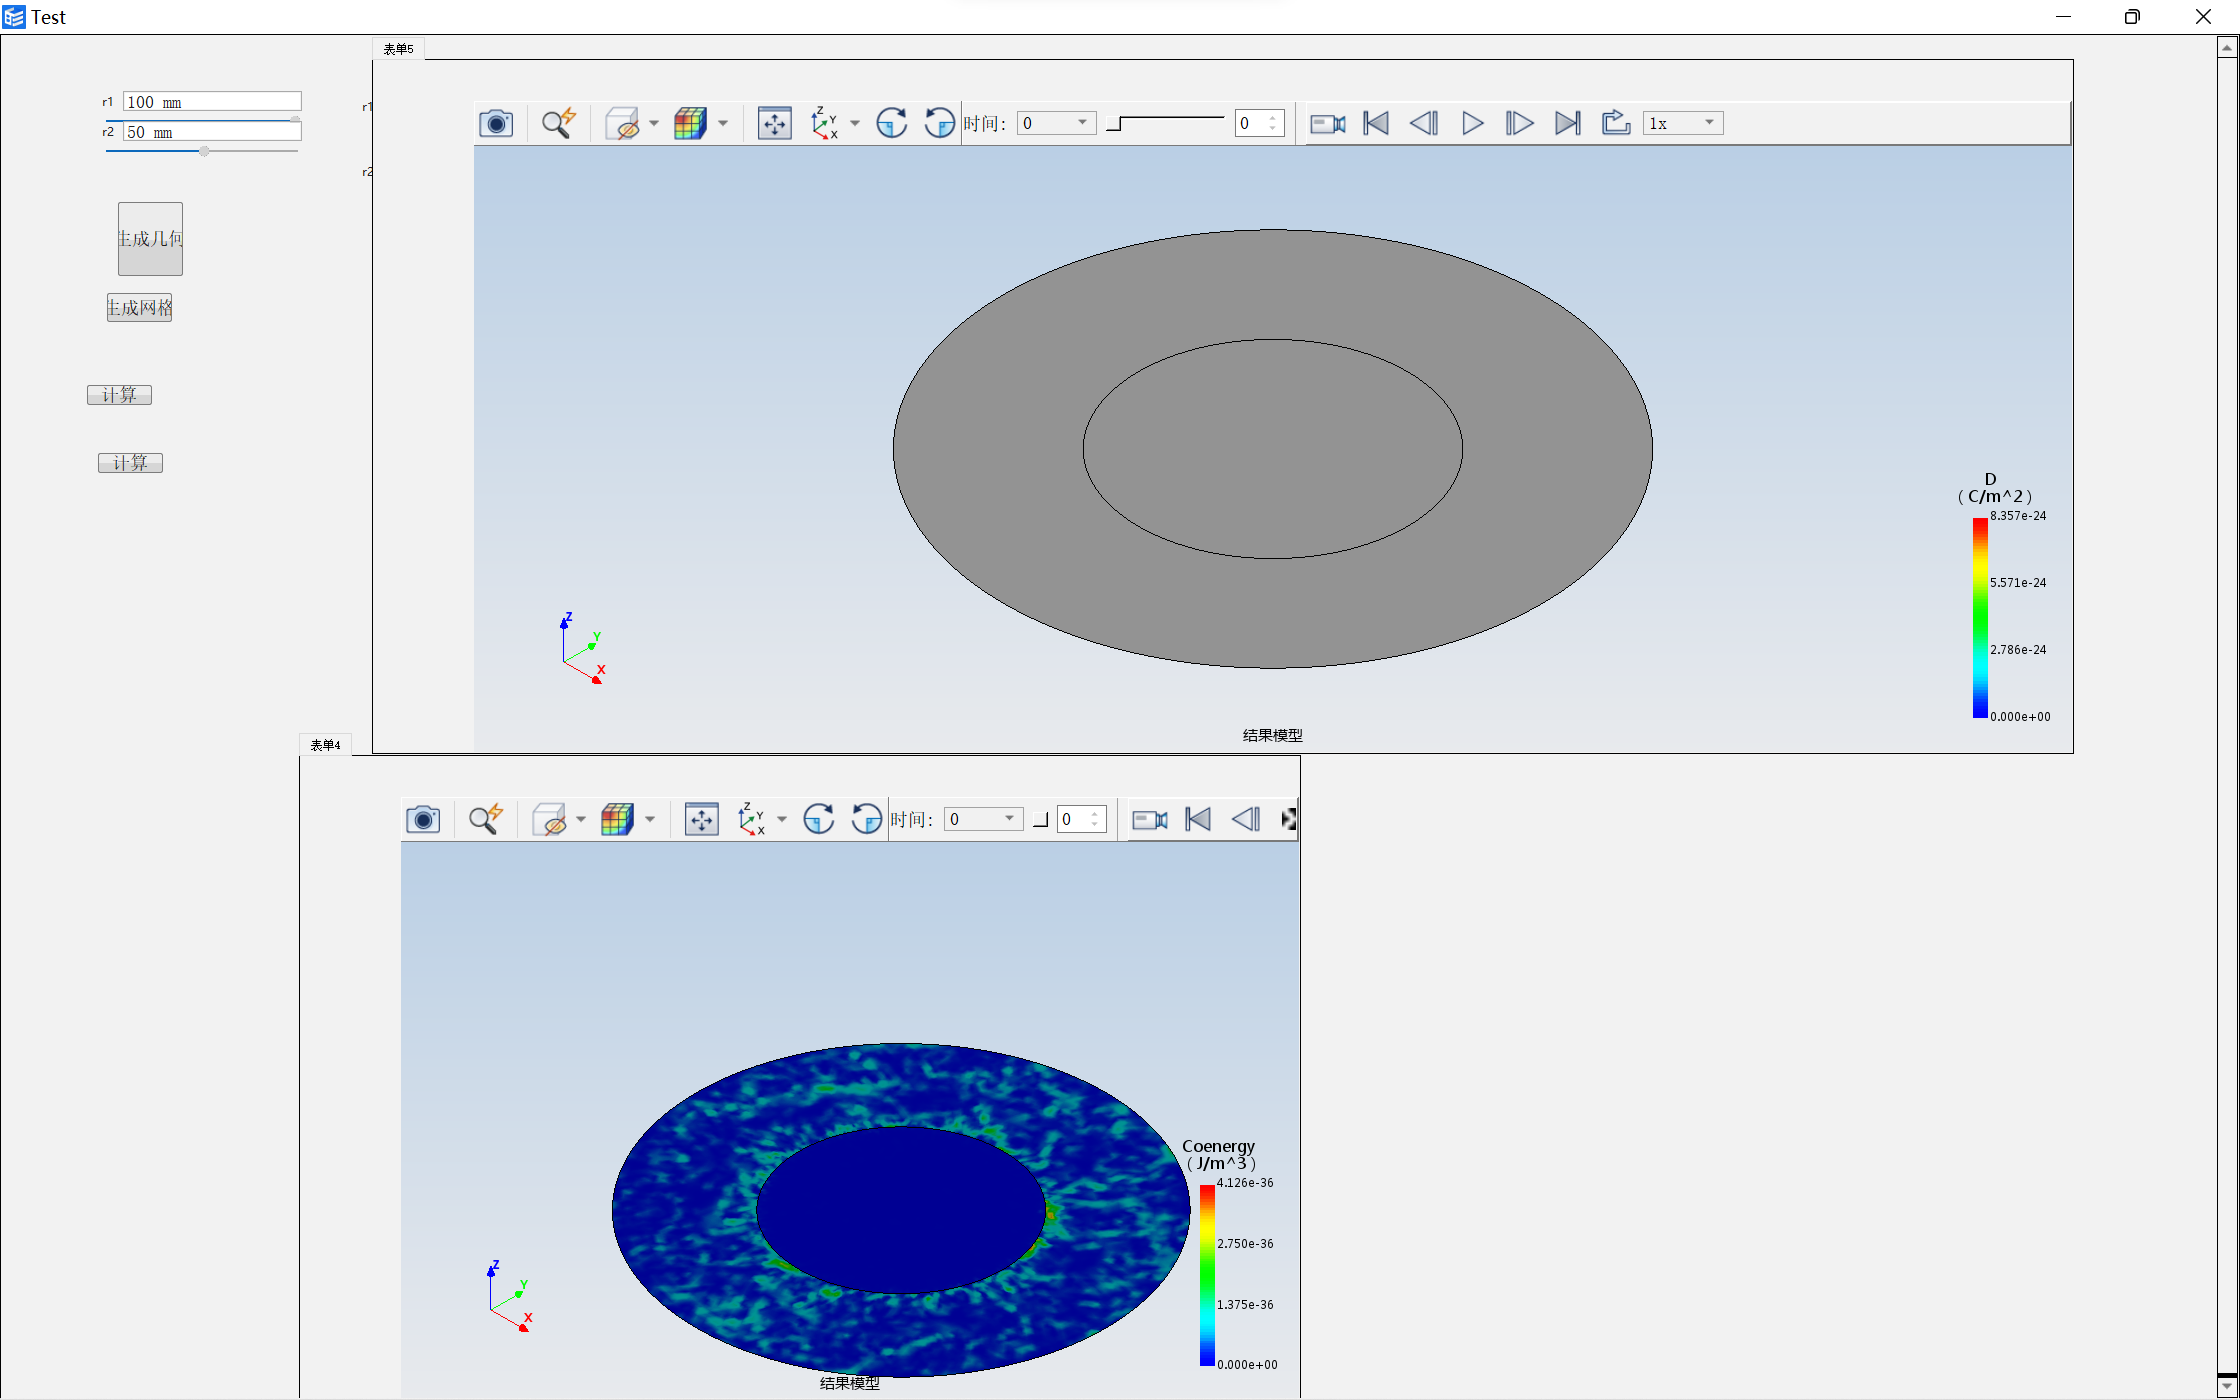
Task: Expand result cube dropdown arrow in 表单4
Action: point(650,819)
